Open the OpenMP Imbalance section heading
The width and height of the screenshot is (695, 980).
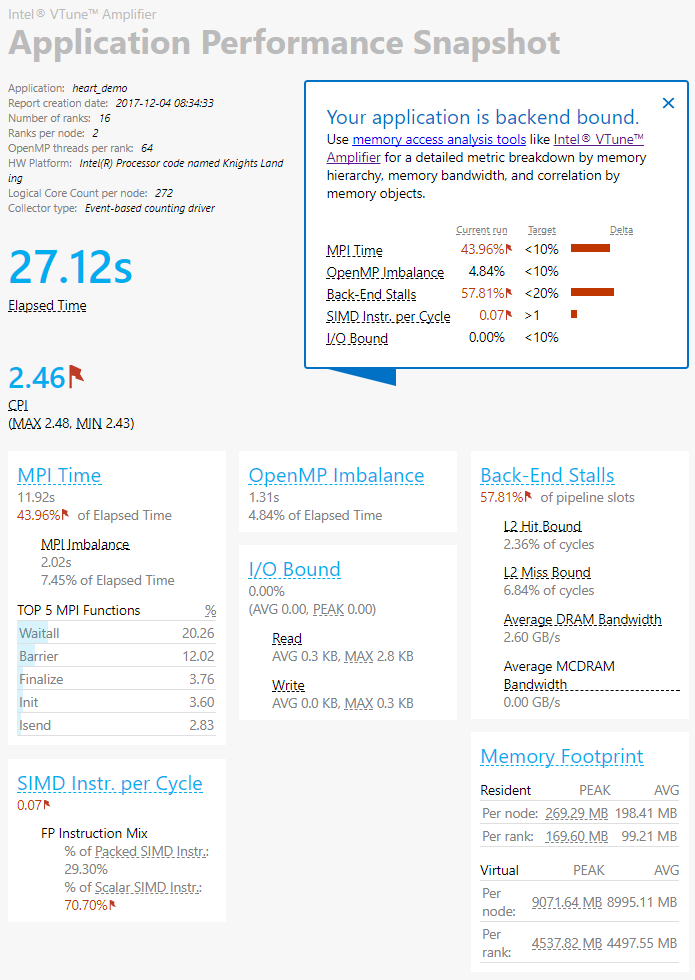pos(336,476)
